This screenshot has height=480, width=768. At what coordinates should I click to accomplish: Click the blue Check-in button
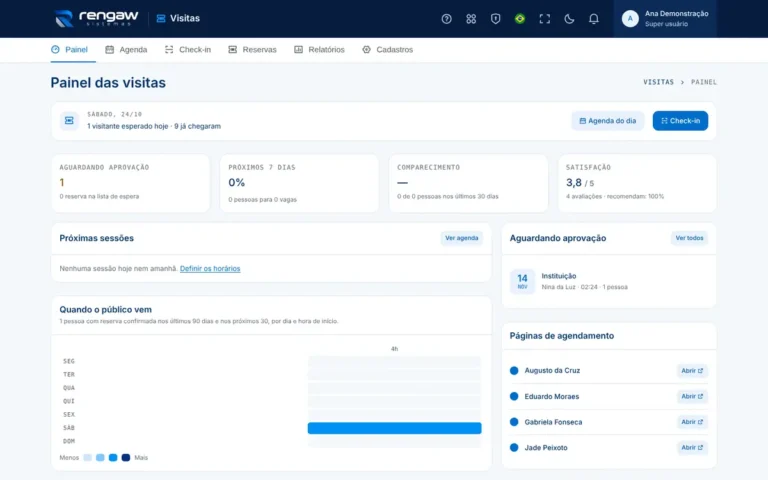(x=680, y=120)
